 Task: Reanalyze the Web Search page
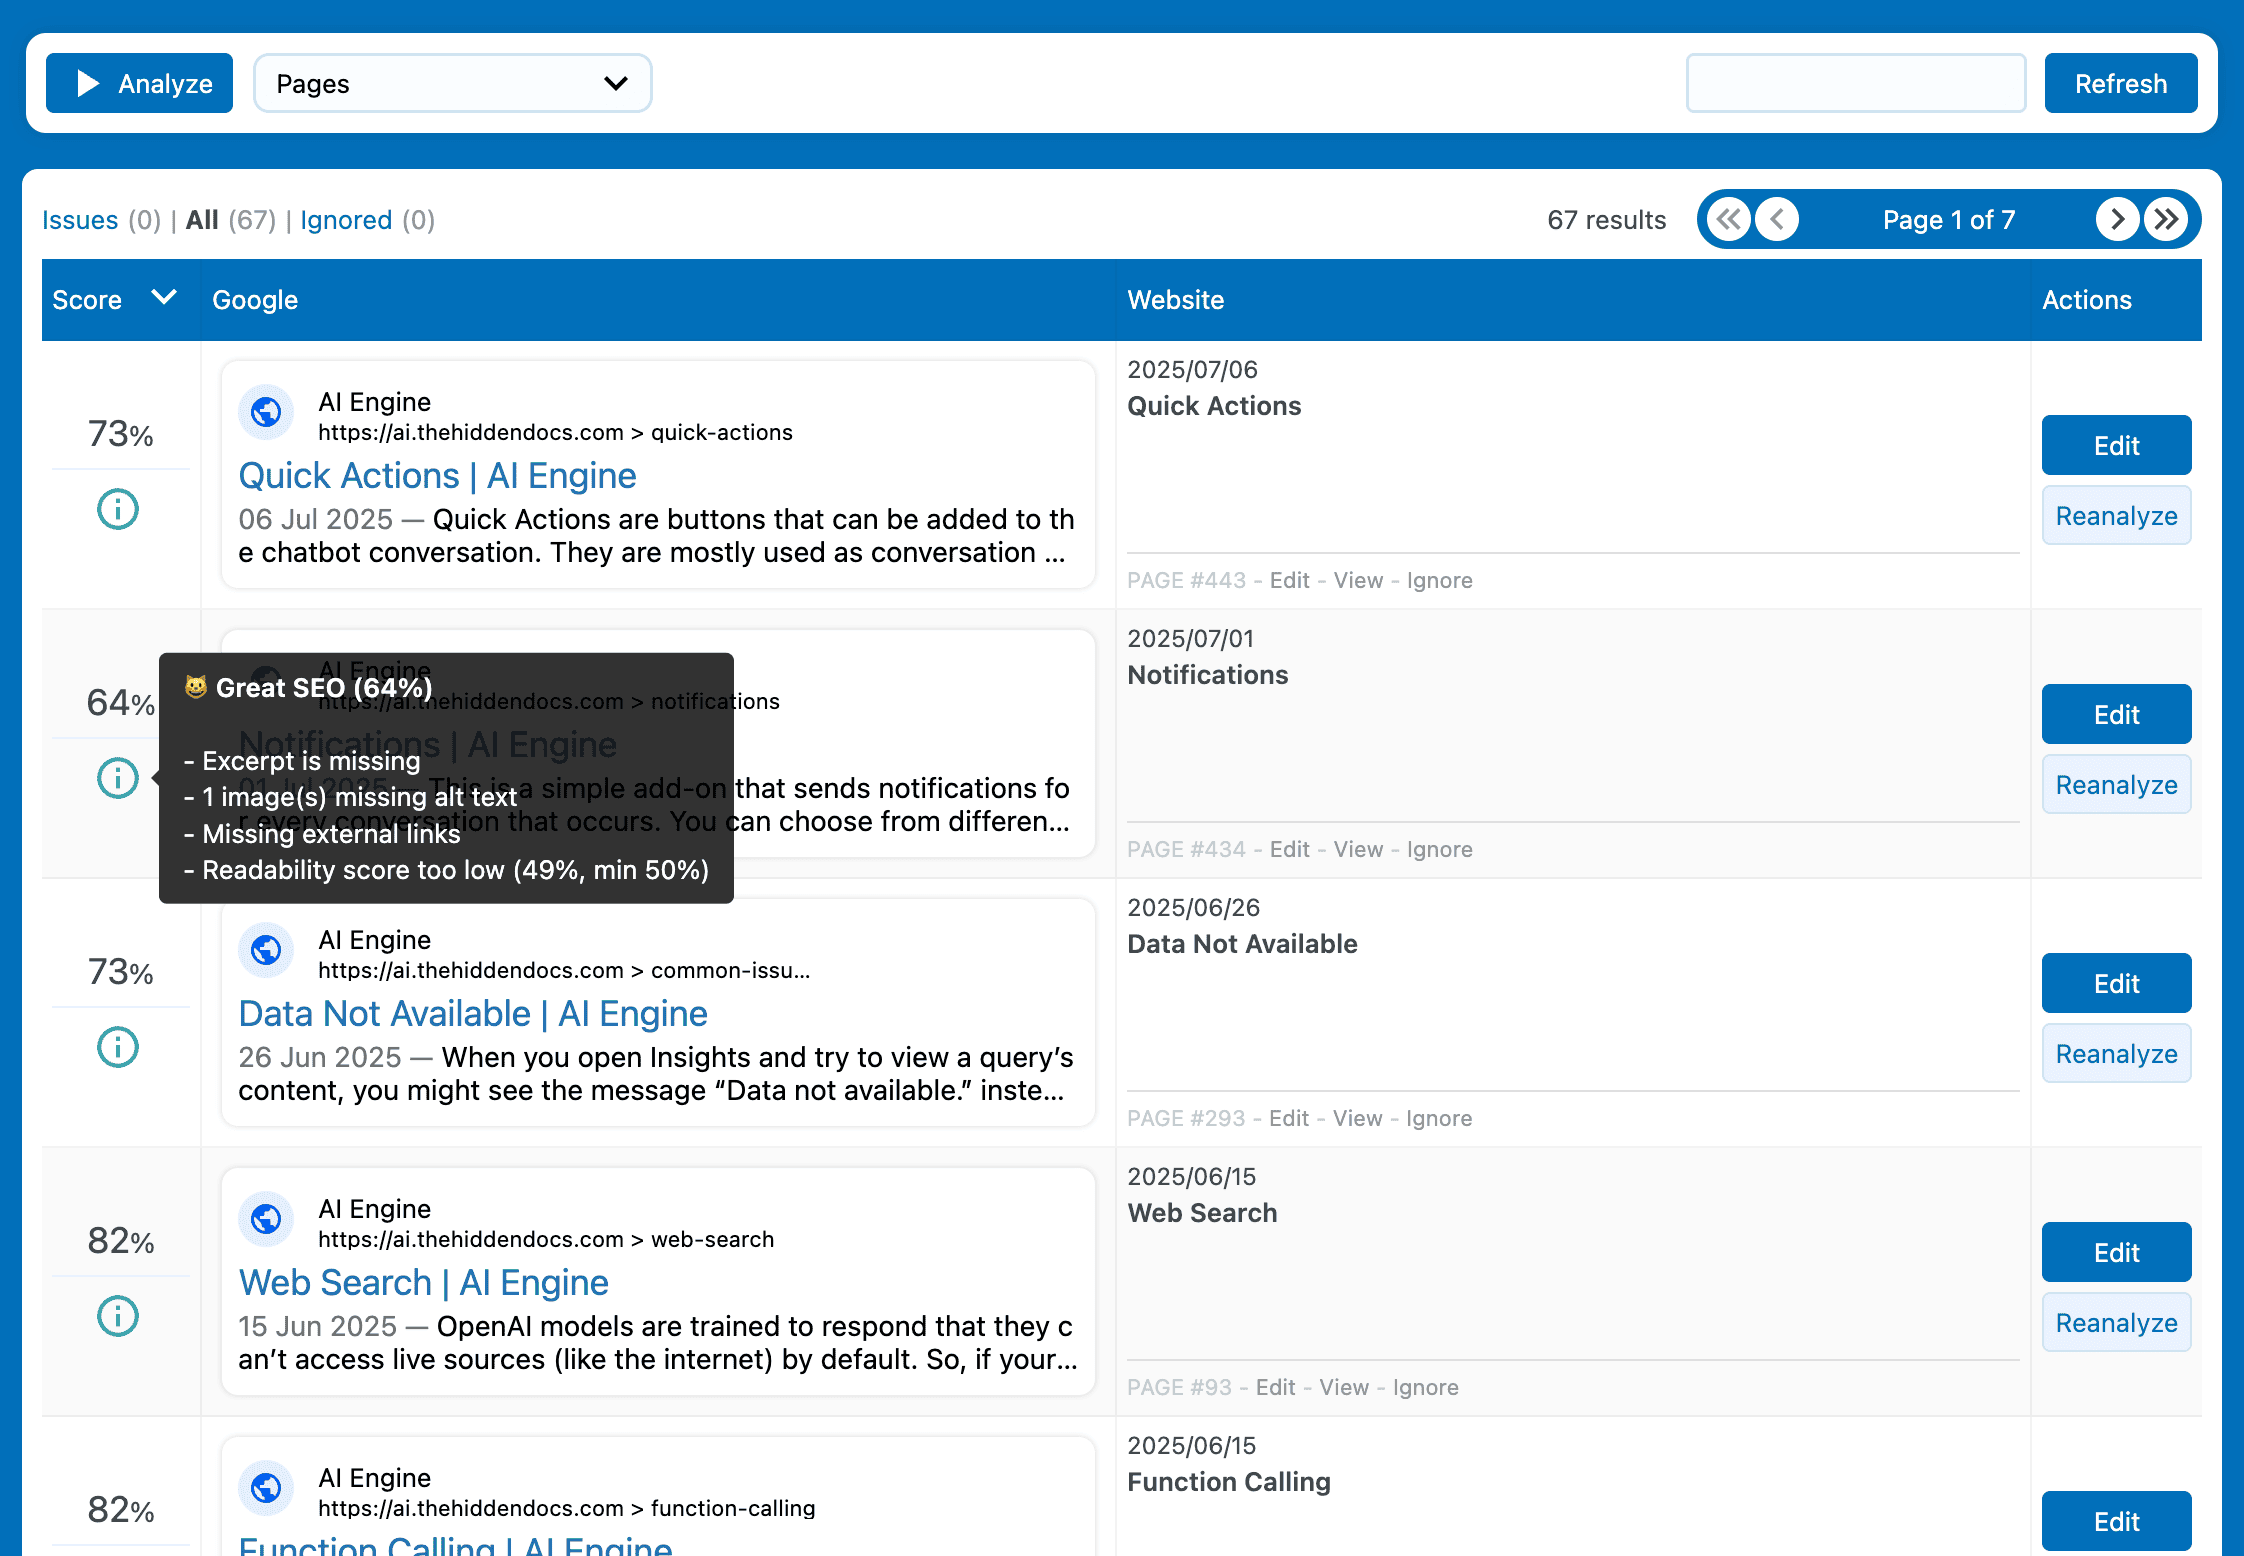2117,1323
